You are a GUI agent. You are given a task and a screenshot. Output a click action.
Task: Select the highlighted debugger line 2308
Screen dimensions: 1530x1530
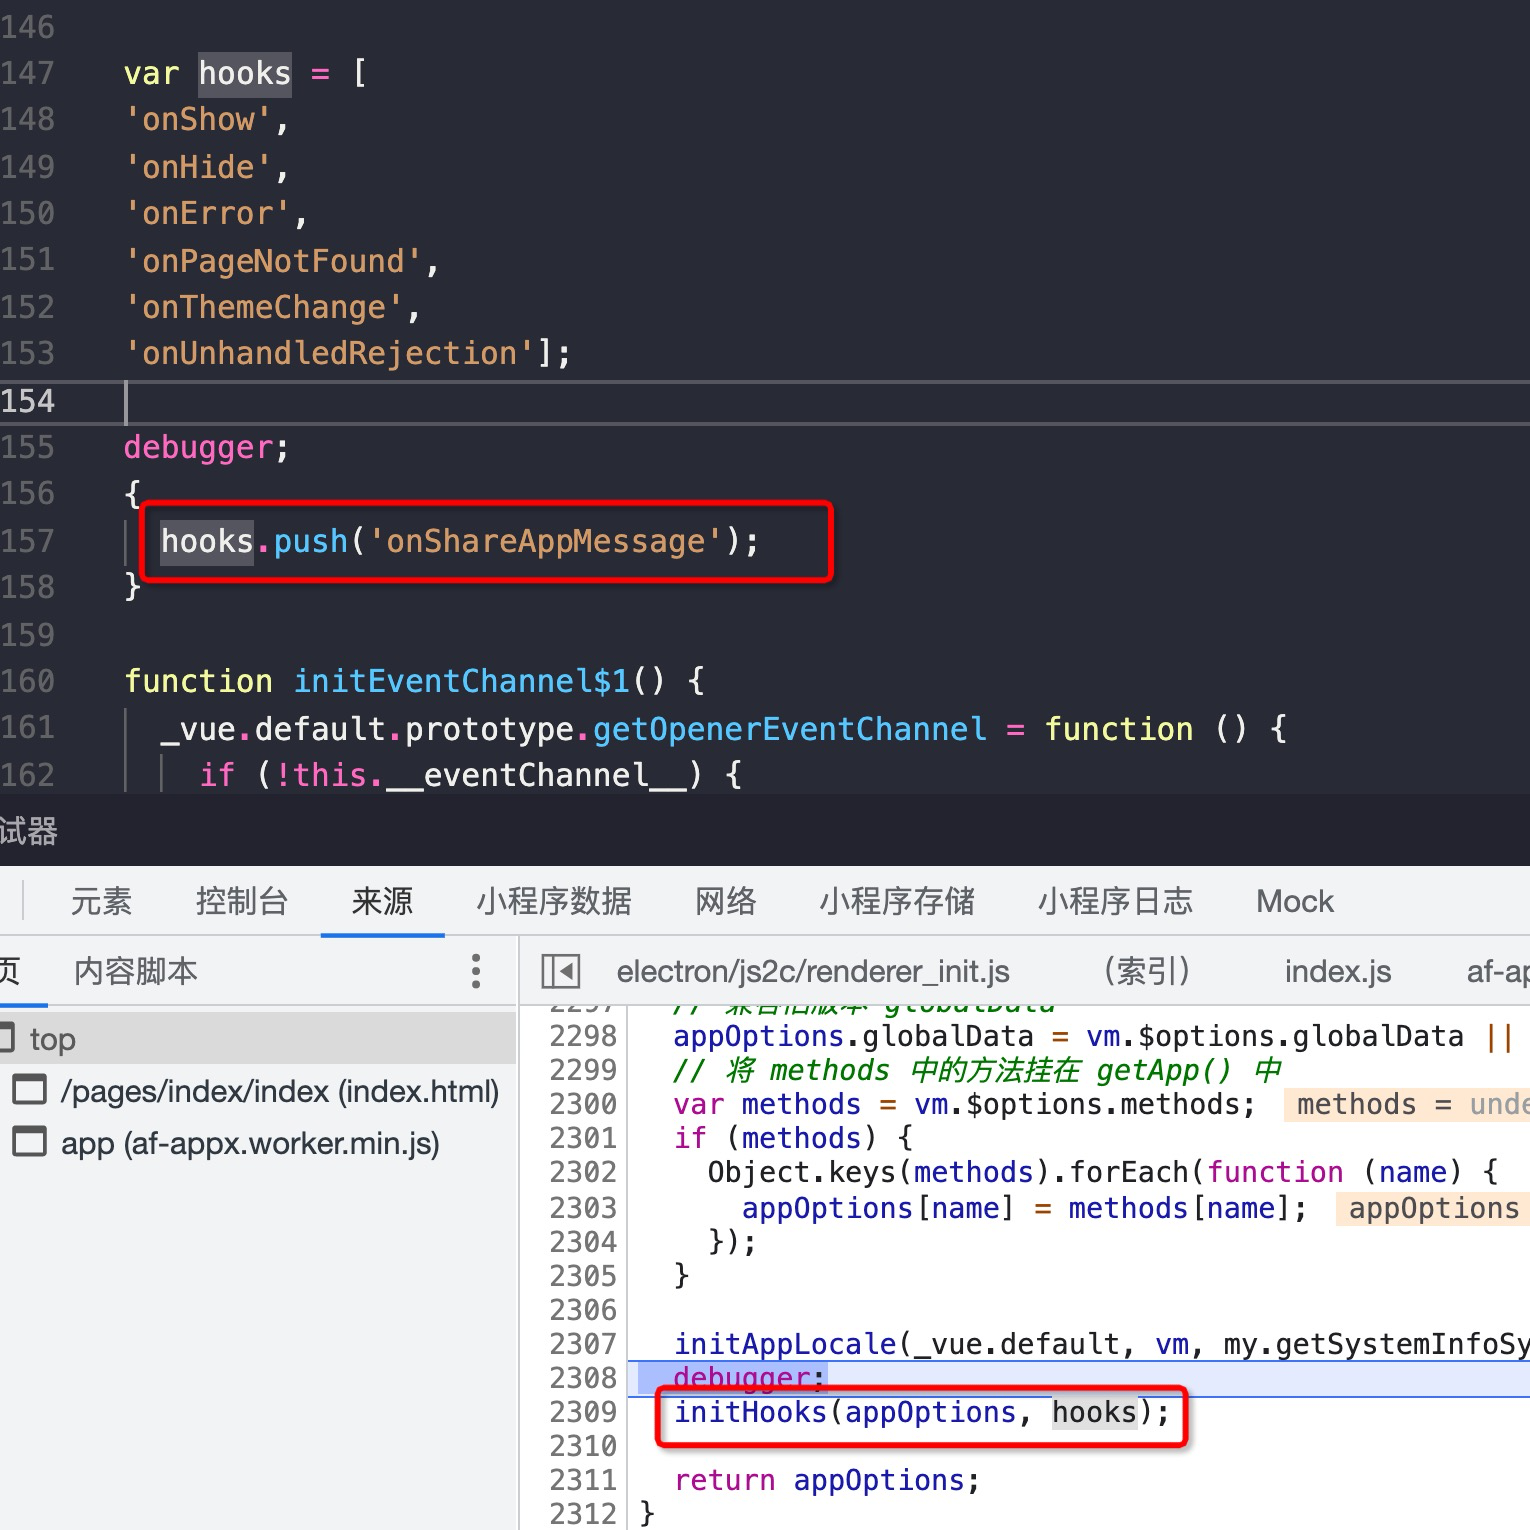point(745,1378)
